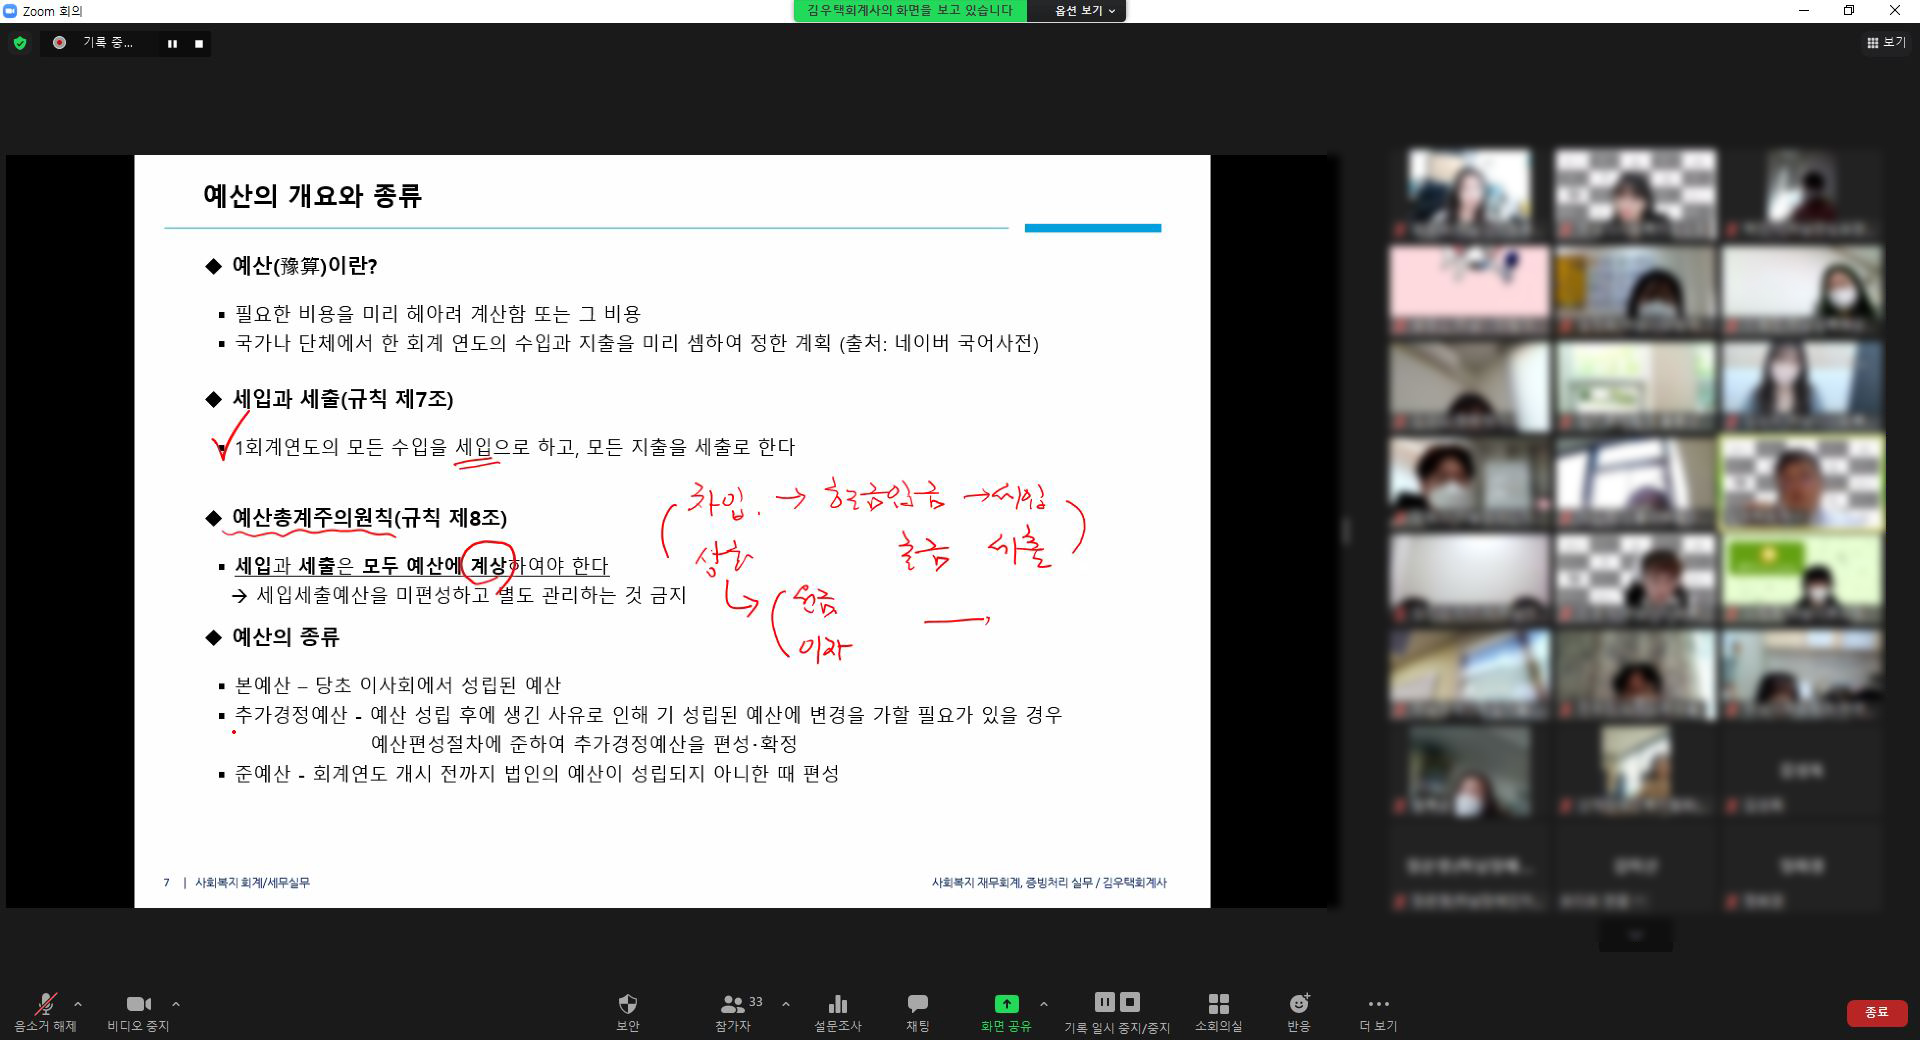Expand video options arrow beside camera
The image size is (1920, 1040).
(176, 1004)
